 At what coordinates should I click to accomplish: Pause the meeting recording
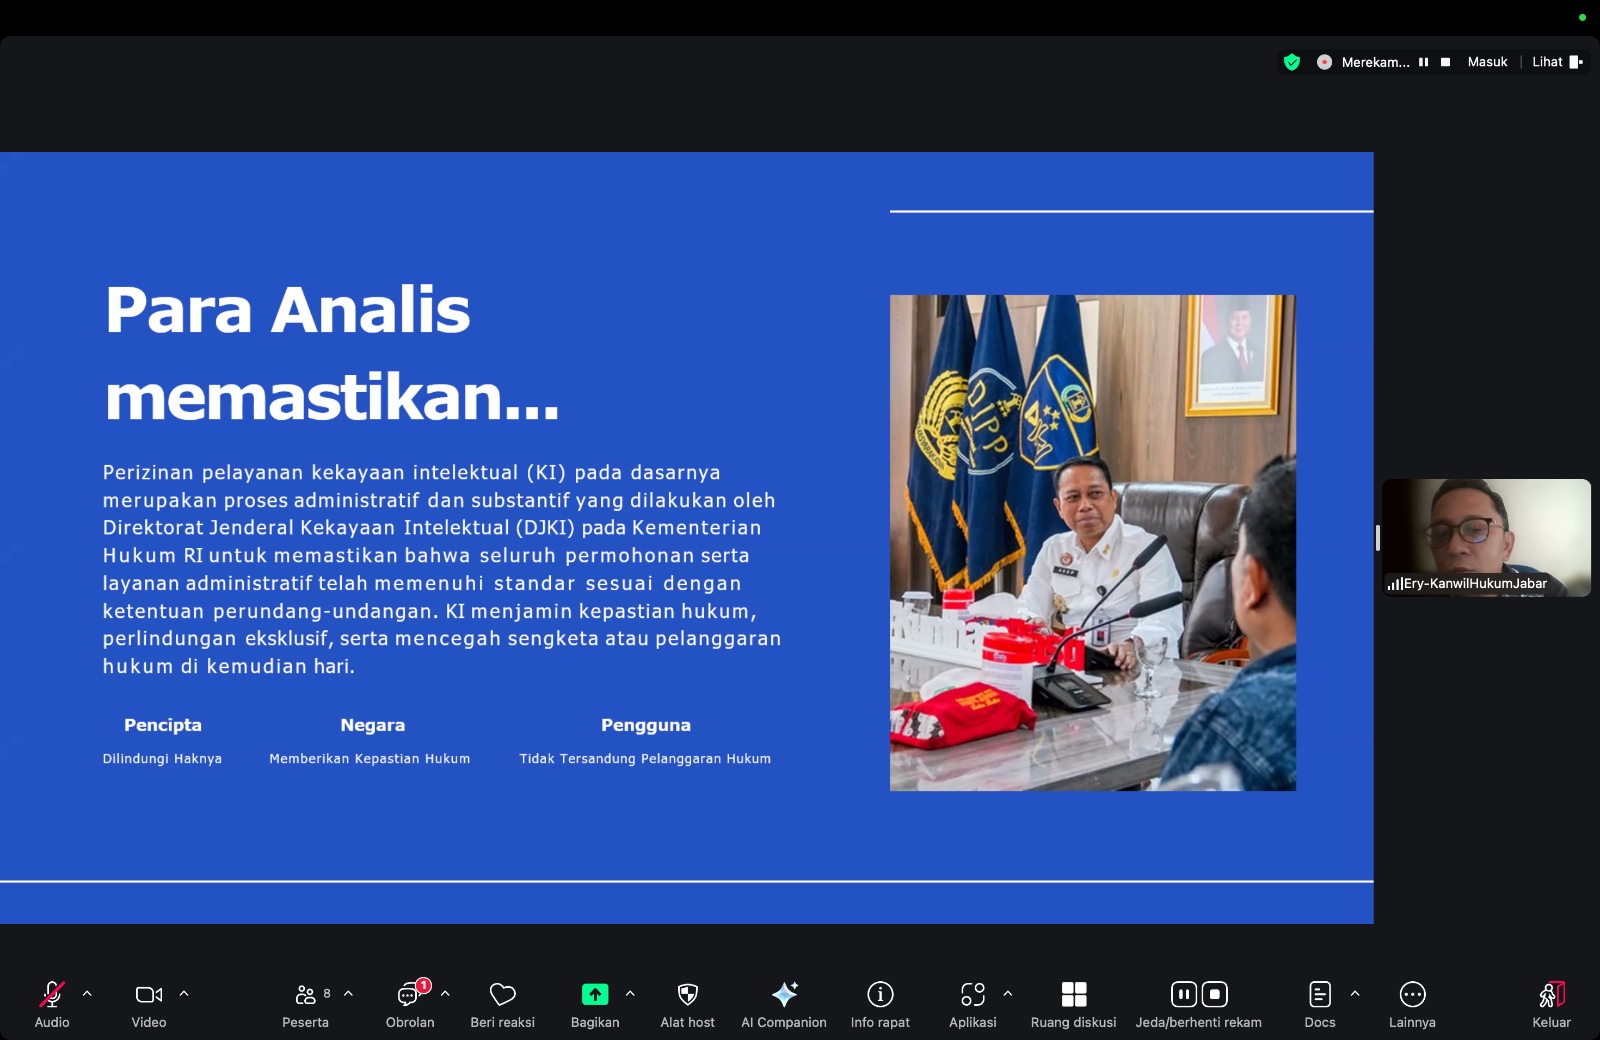coord(1183,994)
